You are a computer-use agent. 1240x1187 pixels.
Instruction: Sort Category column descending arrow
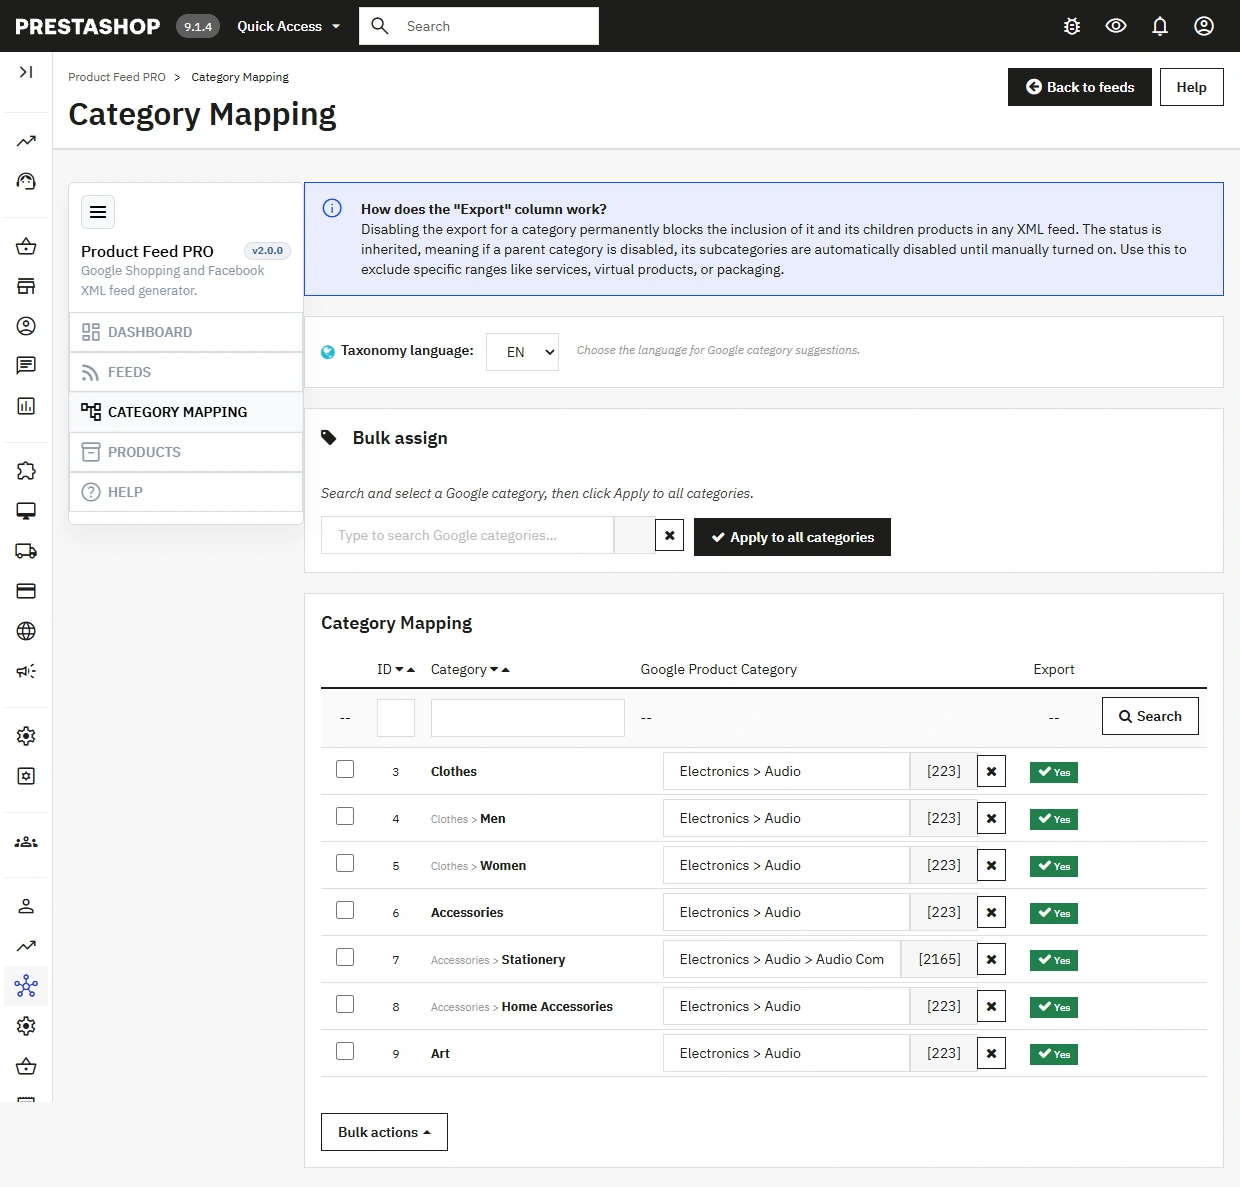point(494,670)
